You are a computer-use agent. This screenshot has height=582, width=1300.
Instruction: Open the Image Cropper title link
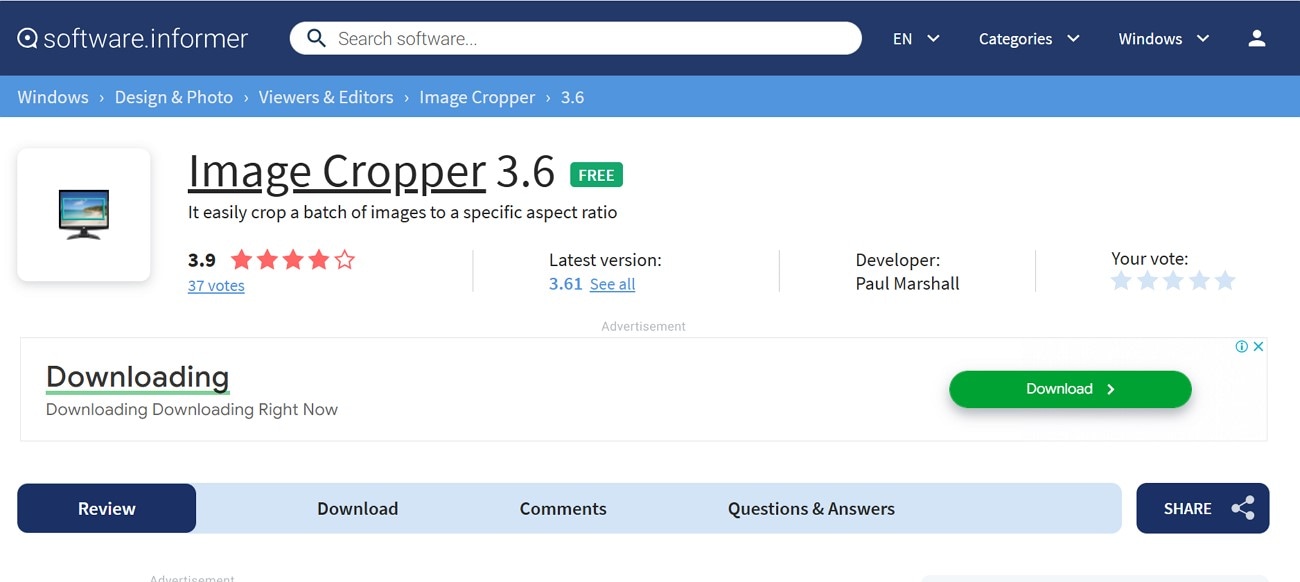(337, 171)
